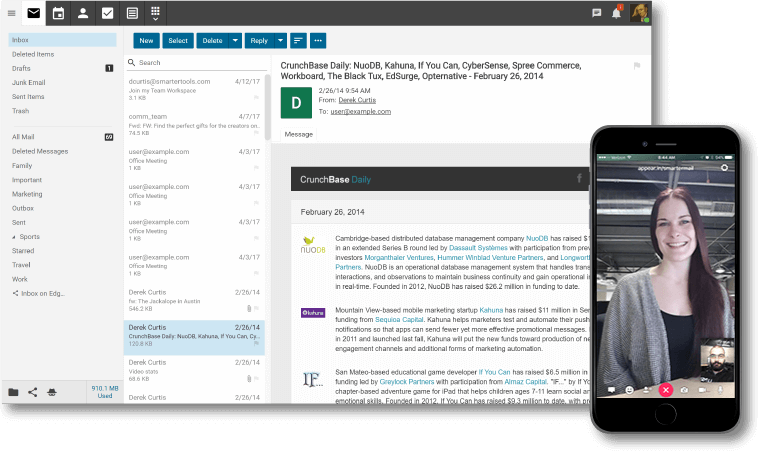Click the message Search field
The image size is (761, 451).
point(197,63)
